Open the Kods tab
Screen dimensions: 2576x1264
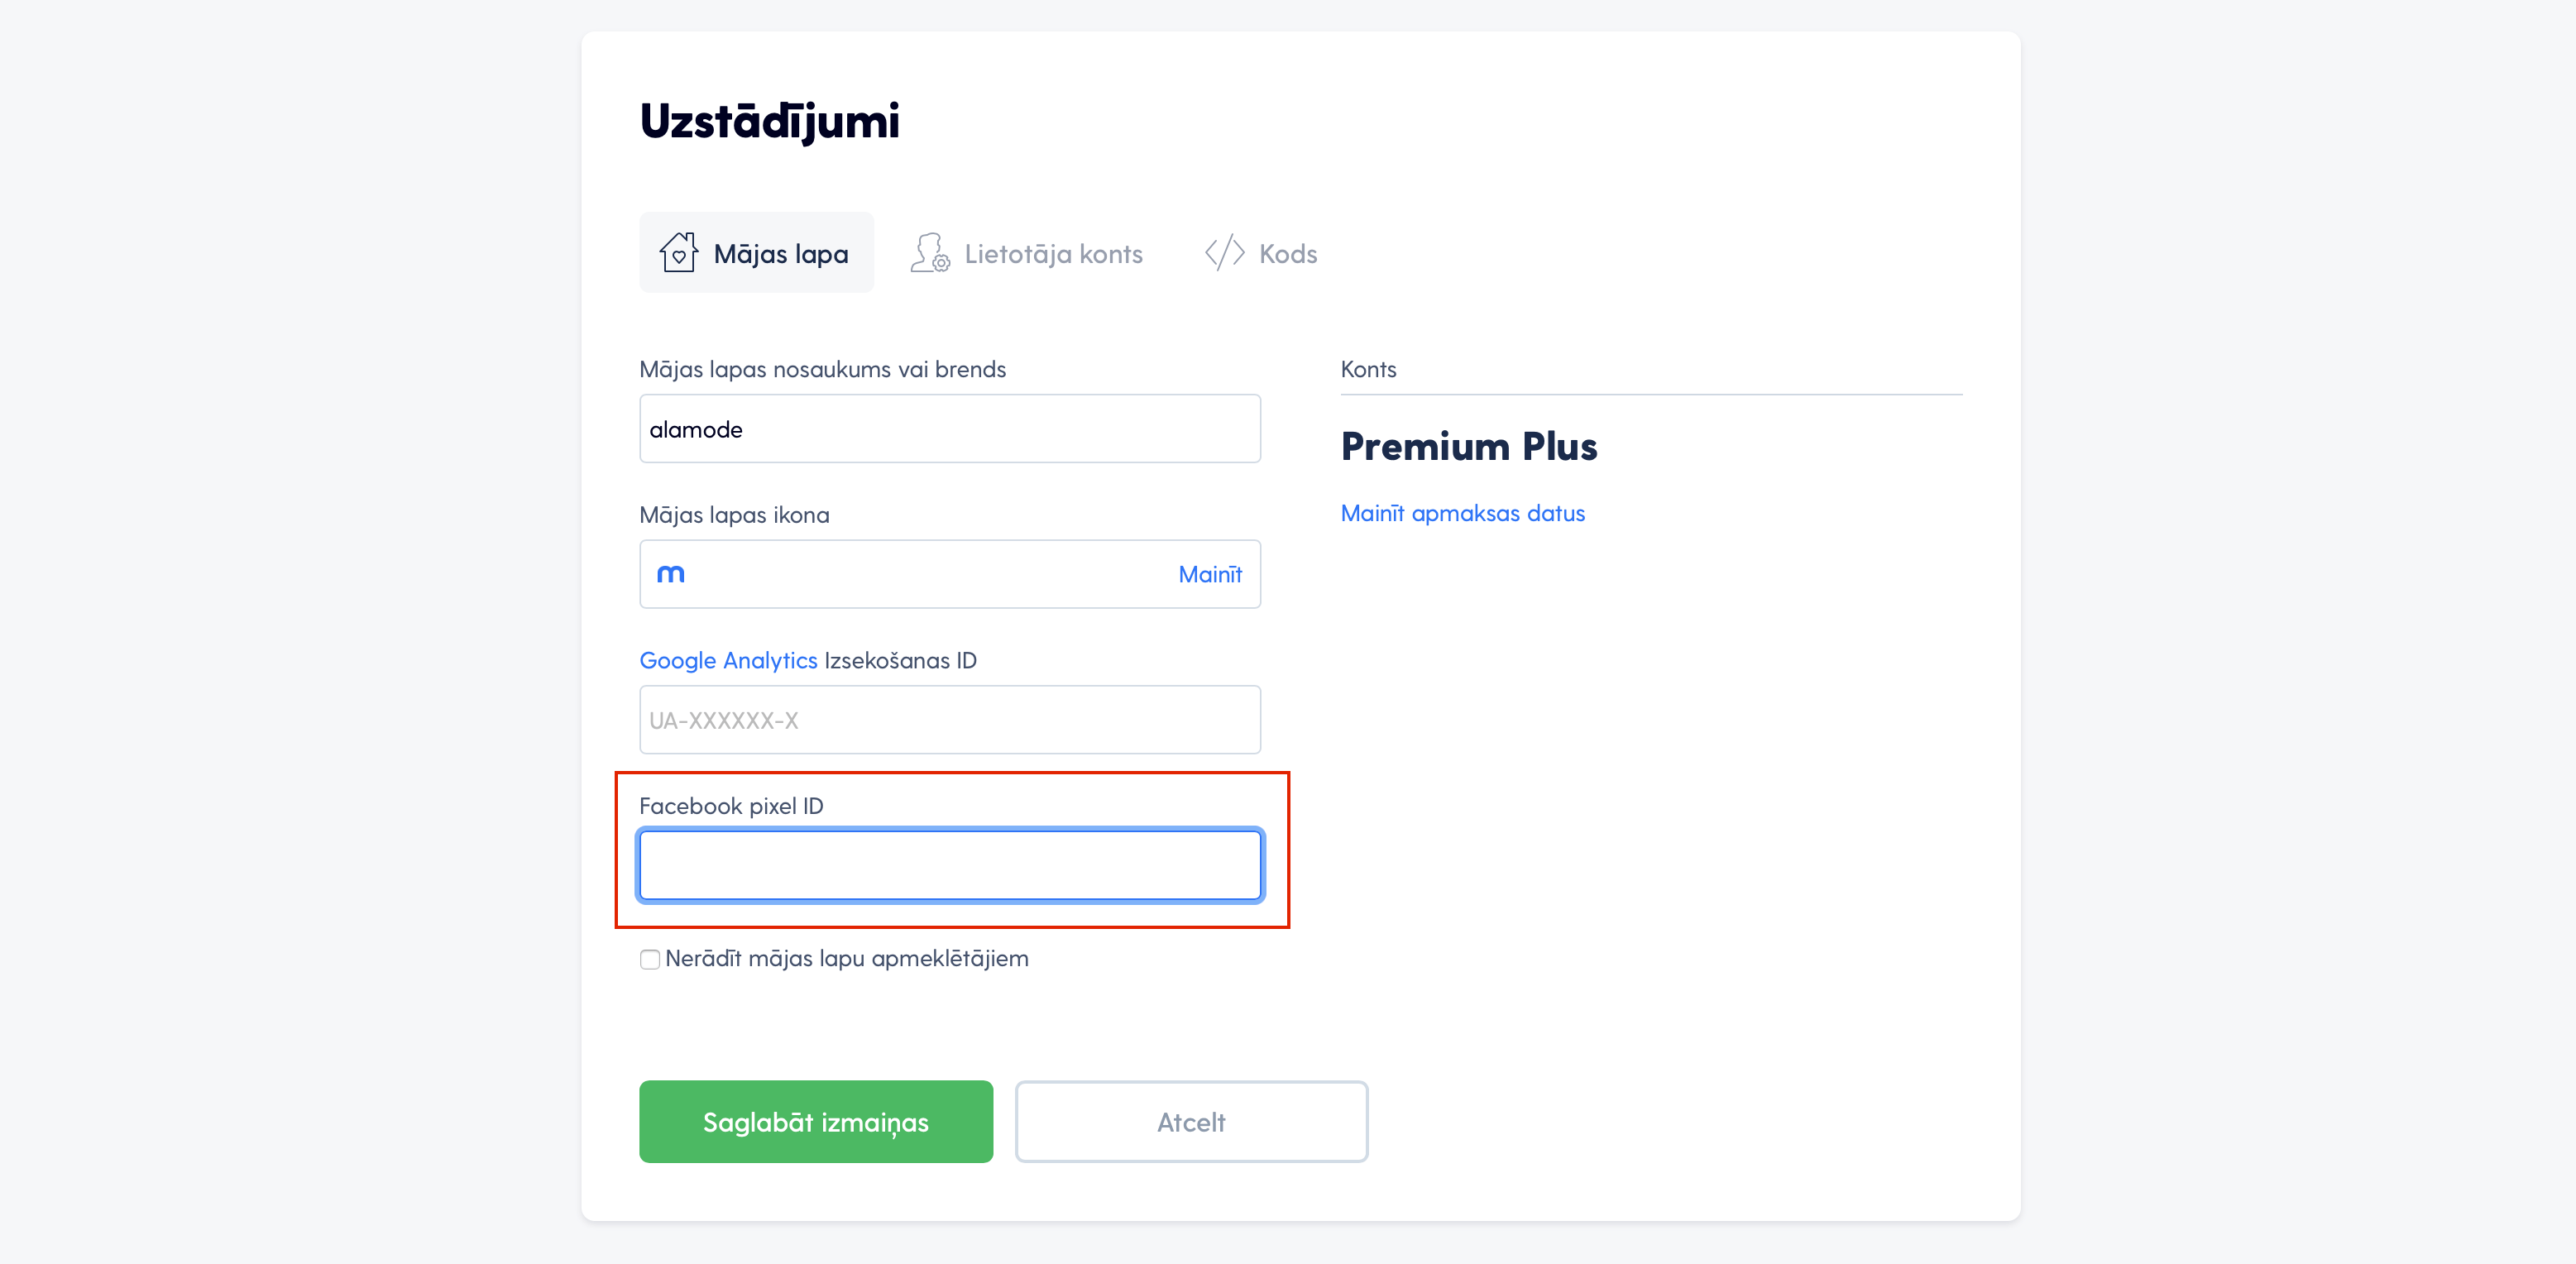pos(1261,253)
